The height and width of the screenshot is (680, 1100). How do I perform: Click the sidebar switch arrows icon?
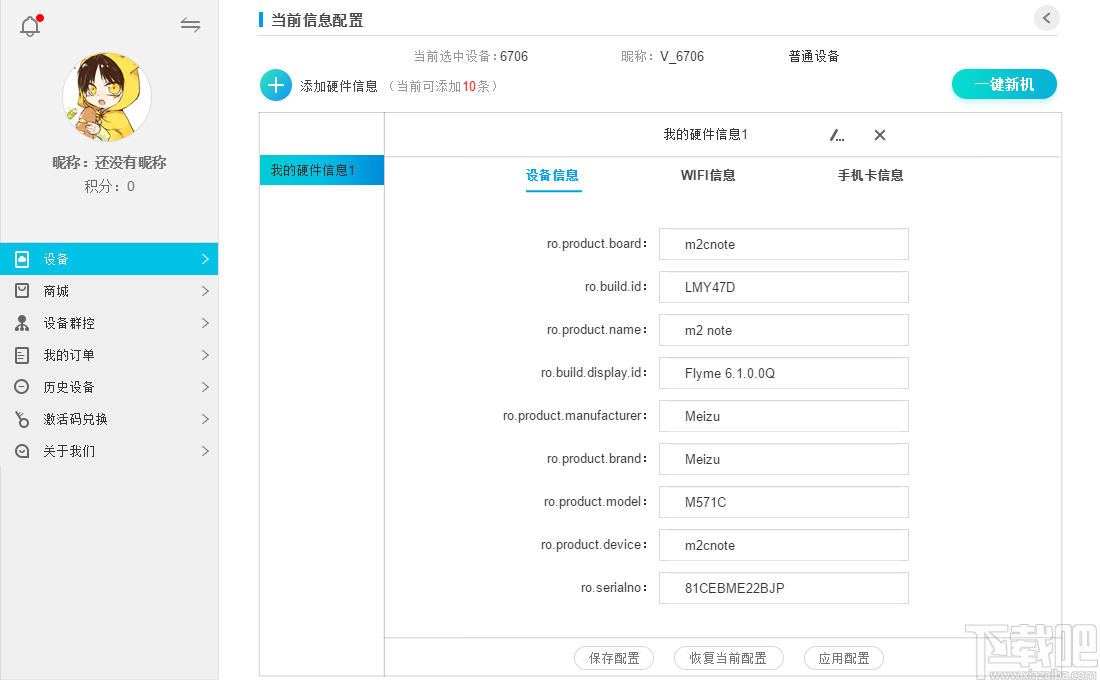pyautogui.click(x=190, y=25)
